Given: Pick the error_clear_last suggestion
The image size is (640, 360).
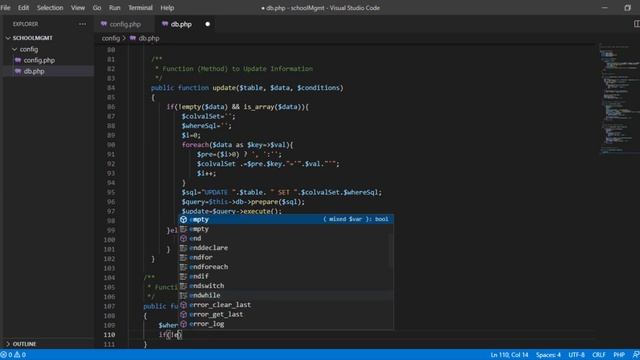Looking at the screenshot, I should [x=286, y=304].
